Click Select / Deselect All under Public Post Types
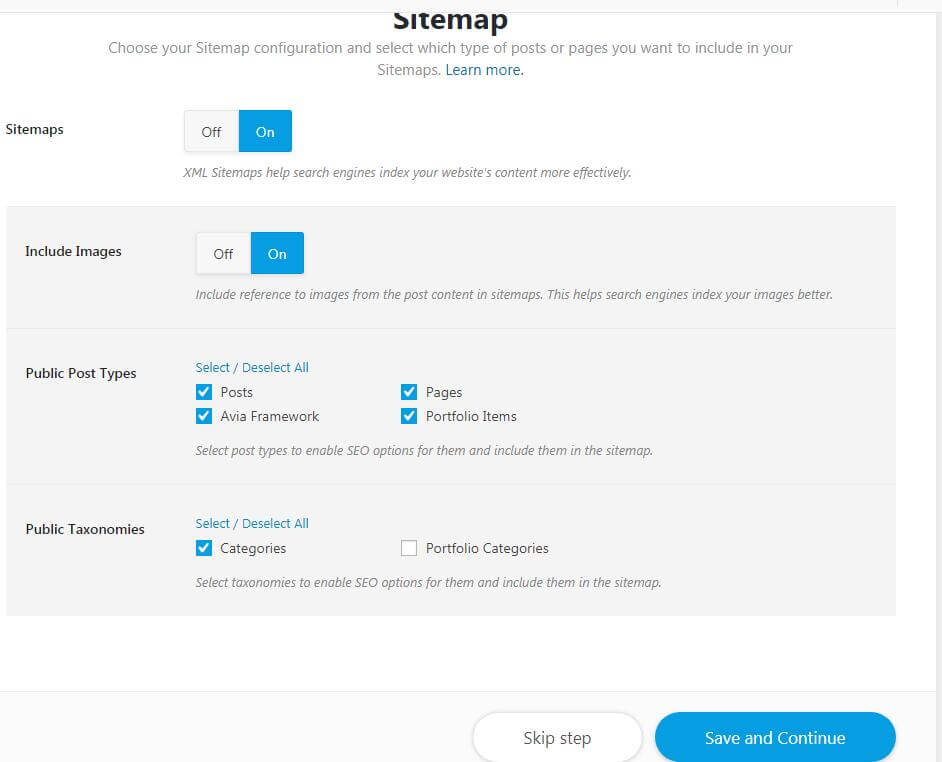Image resolution: width=942 pixels, height=762 pixels. 252,367
